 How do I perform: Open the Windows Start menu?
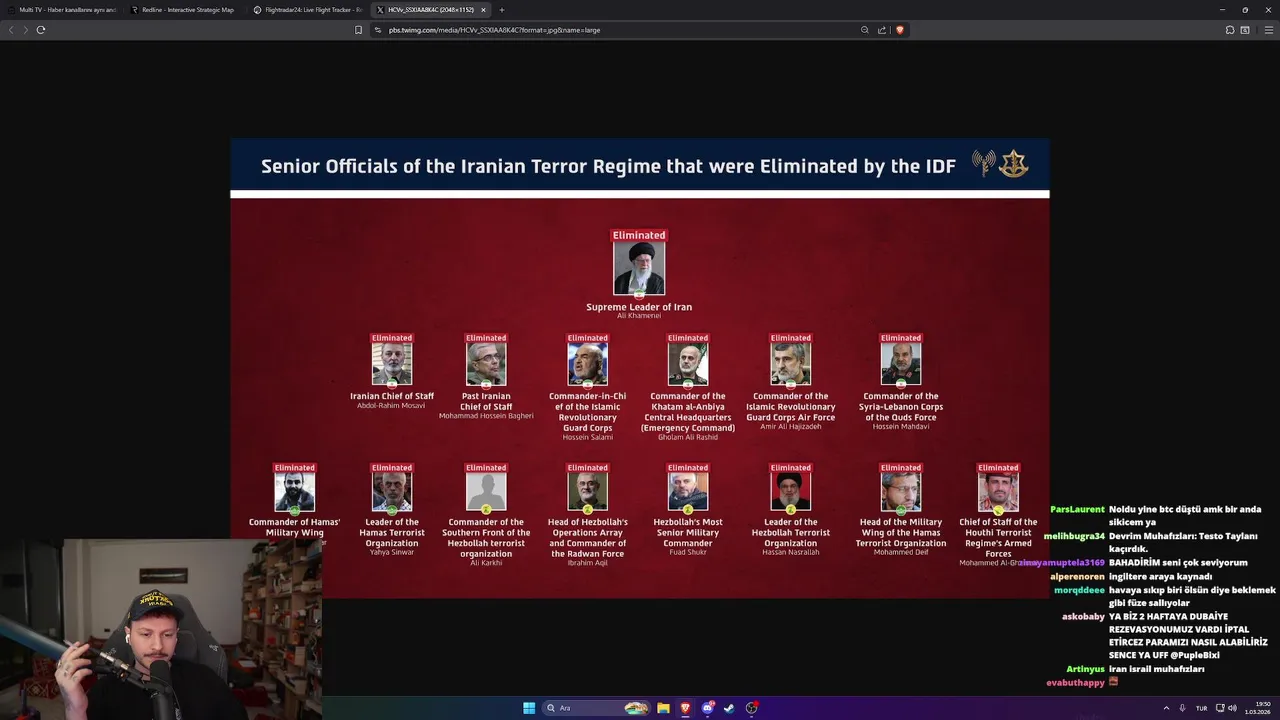(529, 708)
